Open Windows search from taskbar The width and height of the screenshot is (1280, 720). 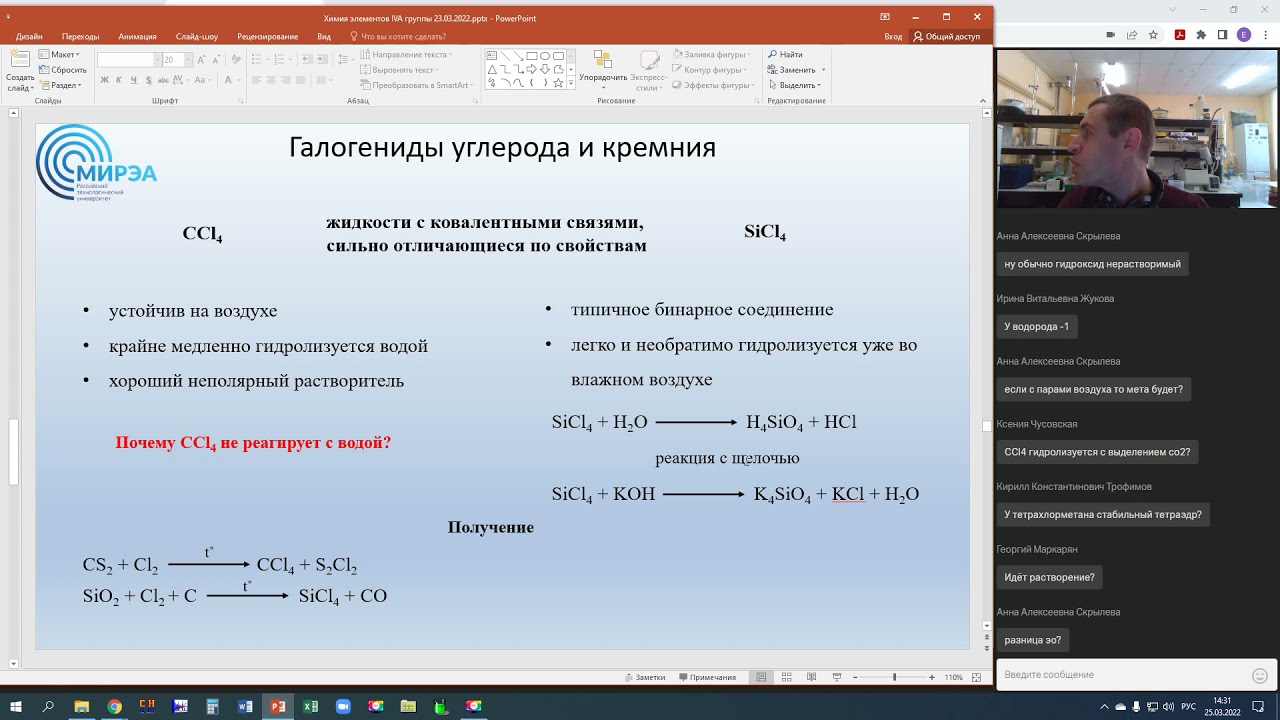click(x=48, y=706)
